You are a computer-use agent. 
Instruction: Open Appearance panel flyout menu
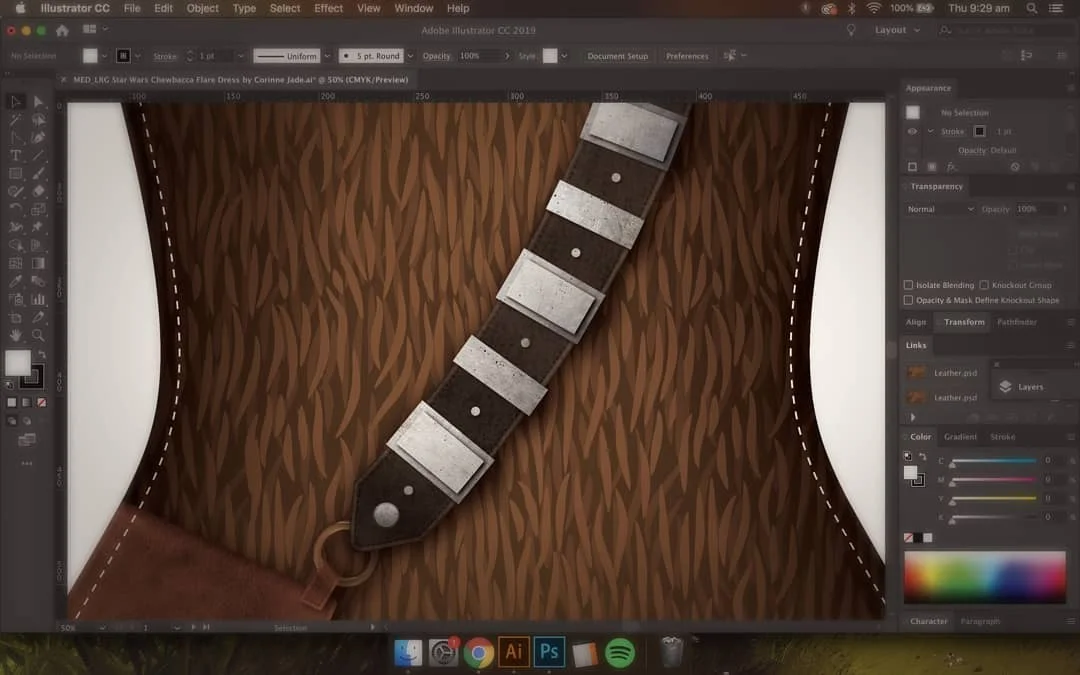[1070, 88]
